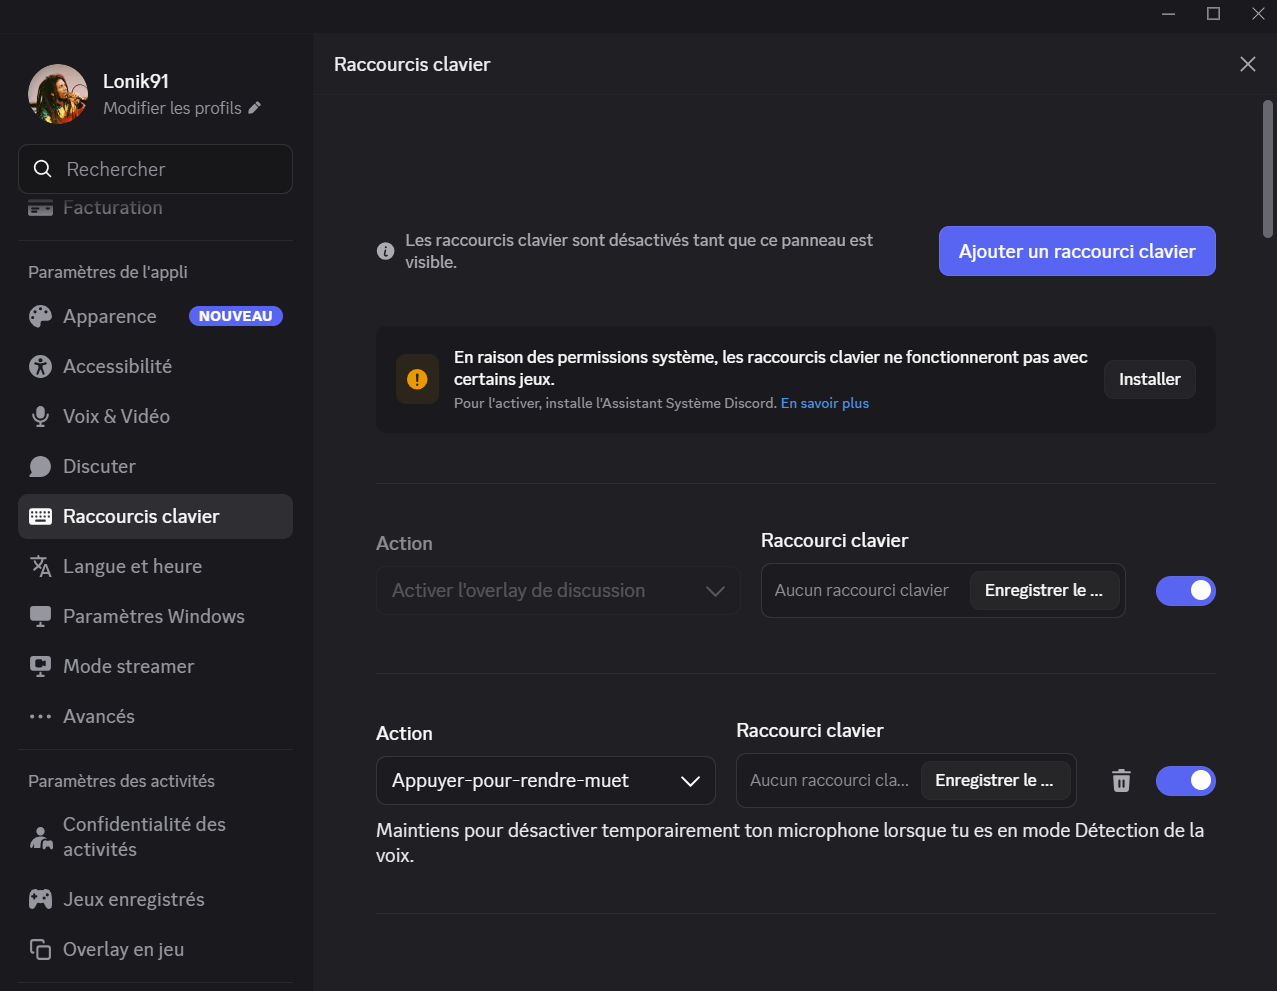Disable the Appuyer-pour-rendre-muet shortcut switch

pyautogui.click(x=1186, y=780)
